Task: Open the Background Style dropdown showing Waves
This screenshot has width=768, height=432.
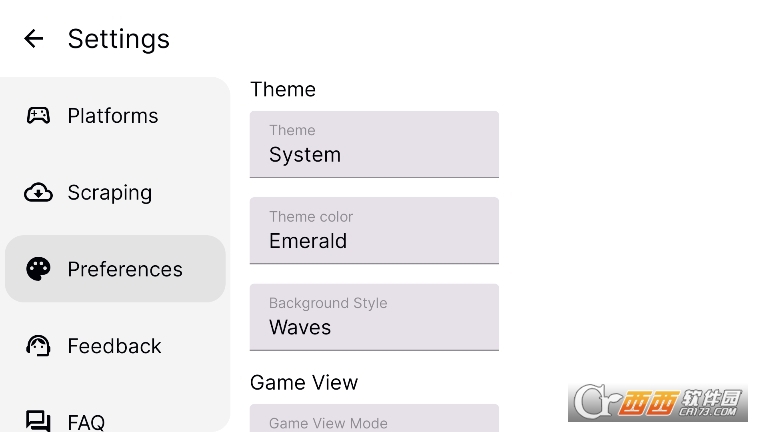Action: click(x=374, y=317)
